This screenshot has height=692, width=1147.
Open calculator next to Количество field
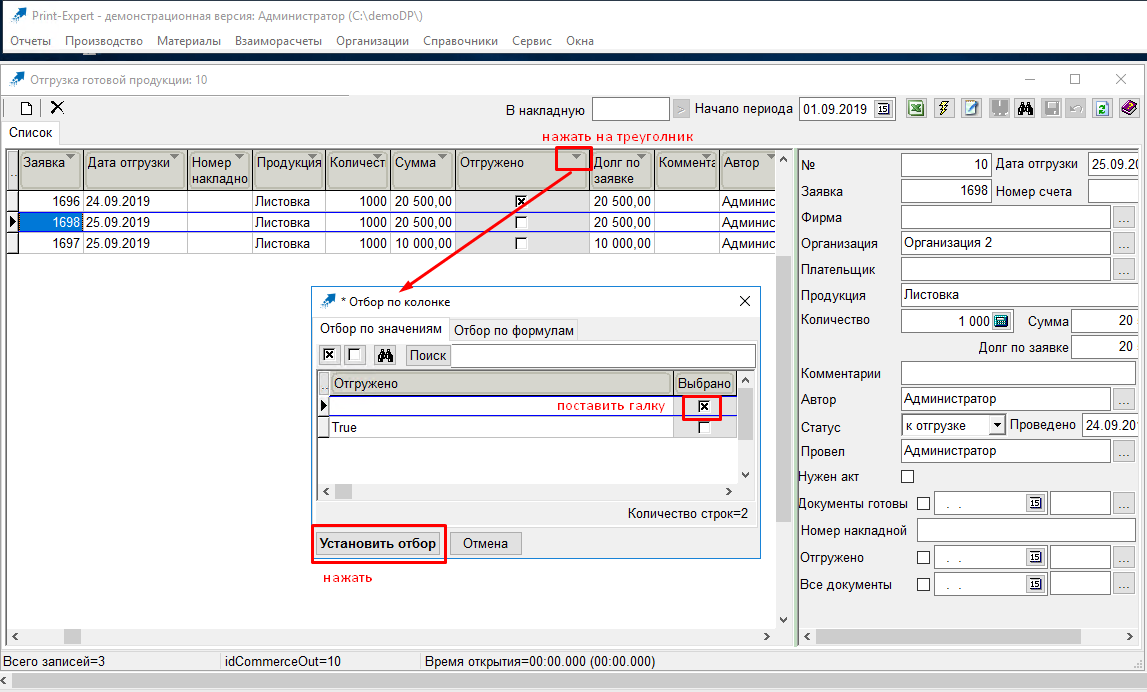pyautogui.click(x=1002, y=321)
